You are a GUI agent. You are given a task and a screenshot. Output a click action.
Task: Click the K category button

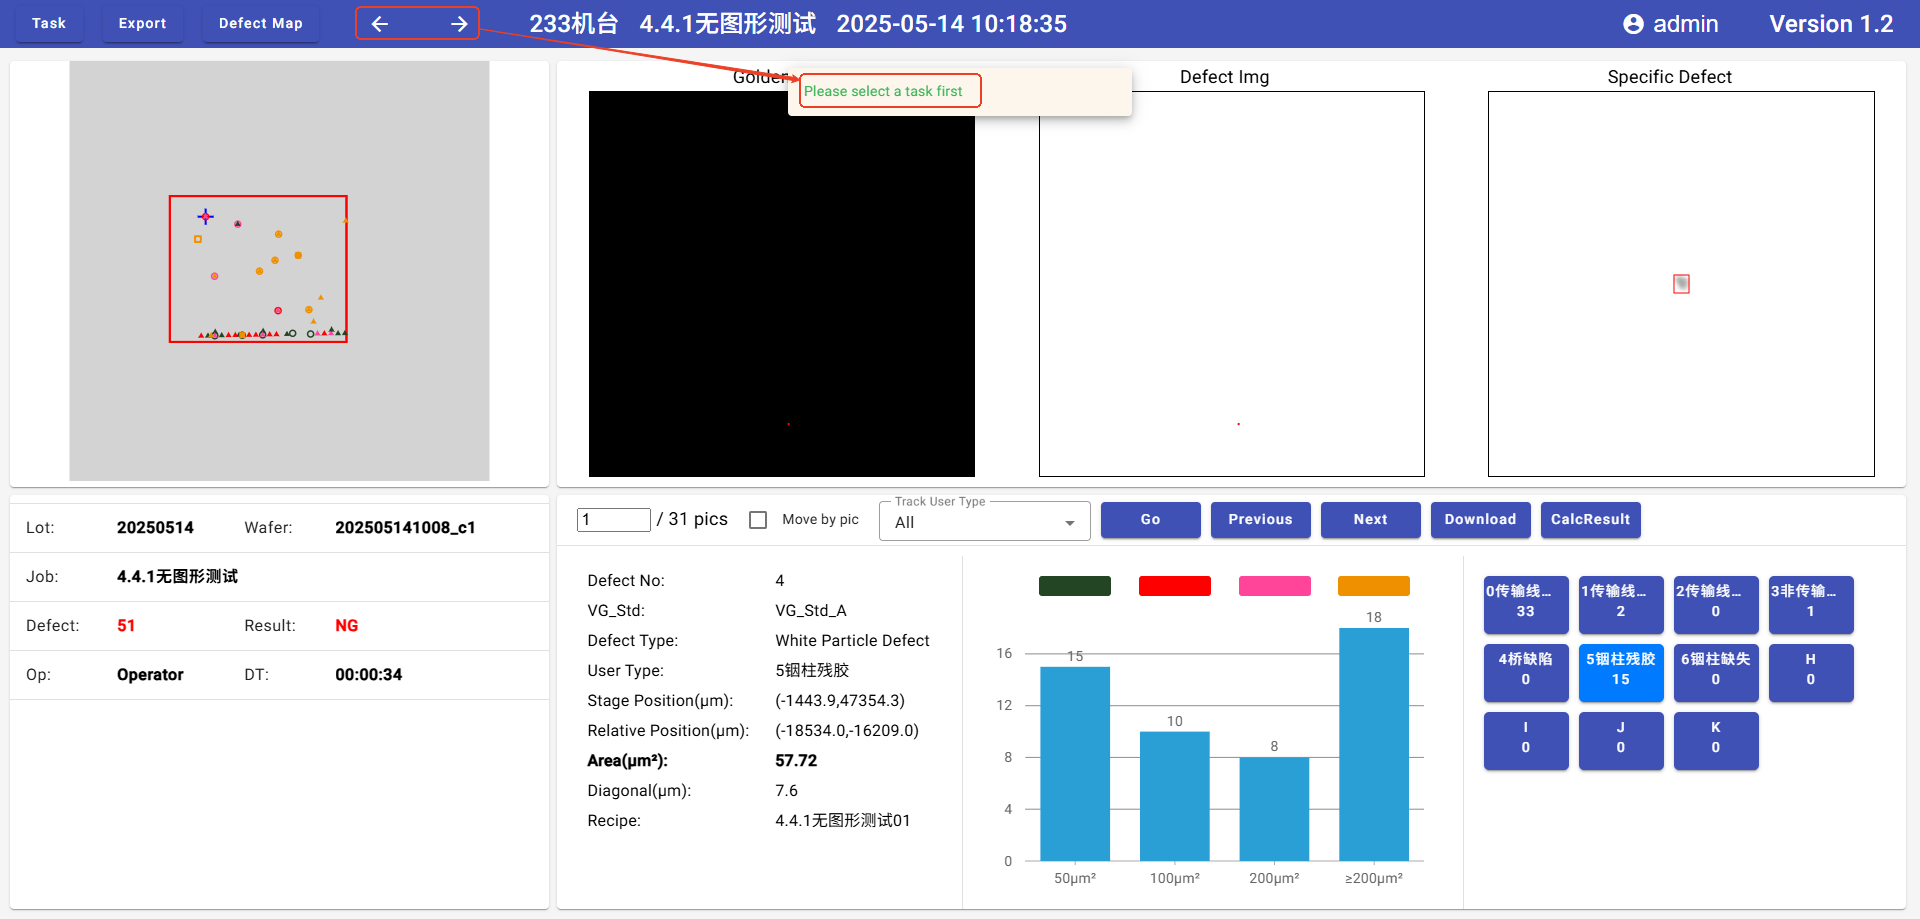[1716, 740]
